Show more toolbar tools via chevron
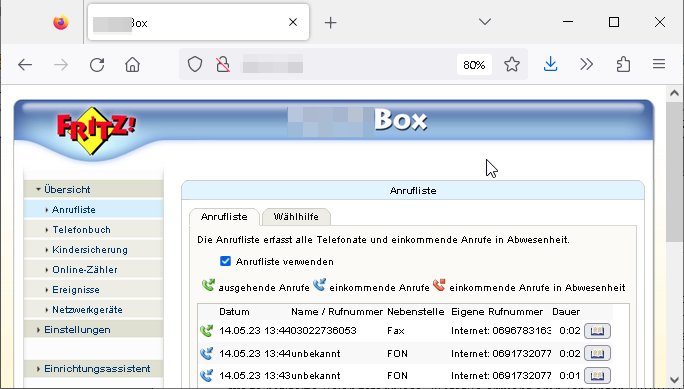684x389 pixels. click(587, 65)
